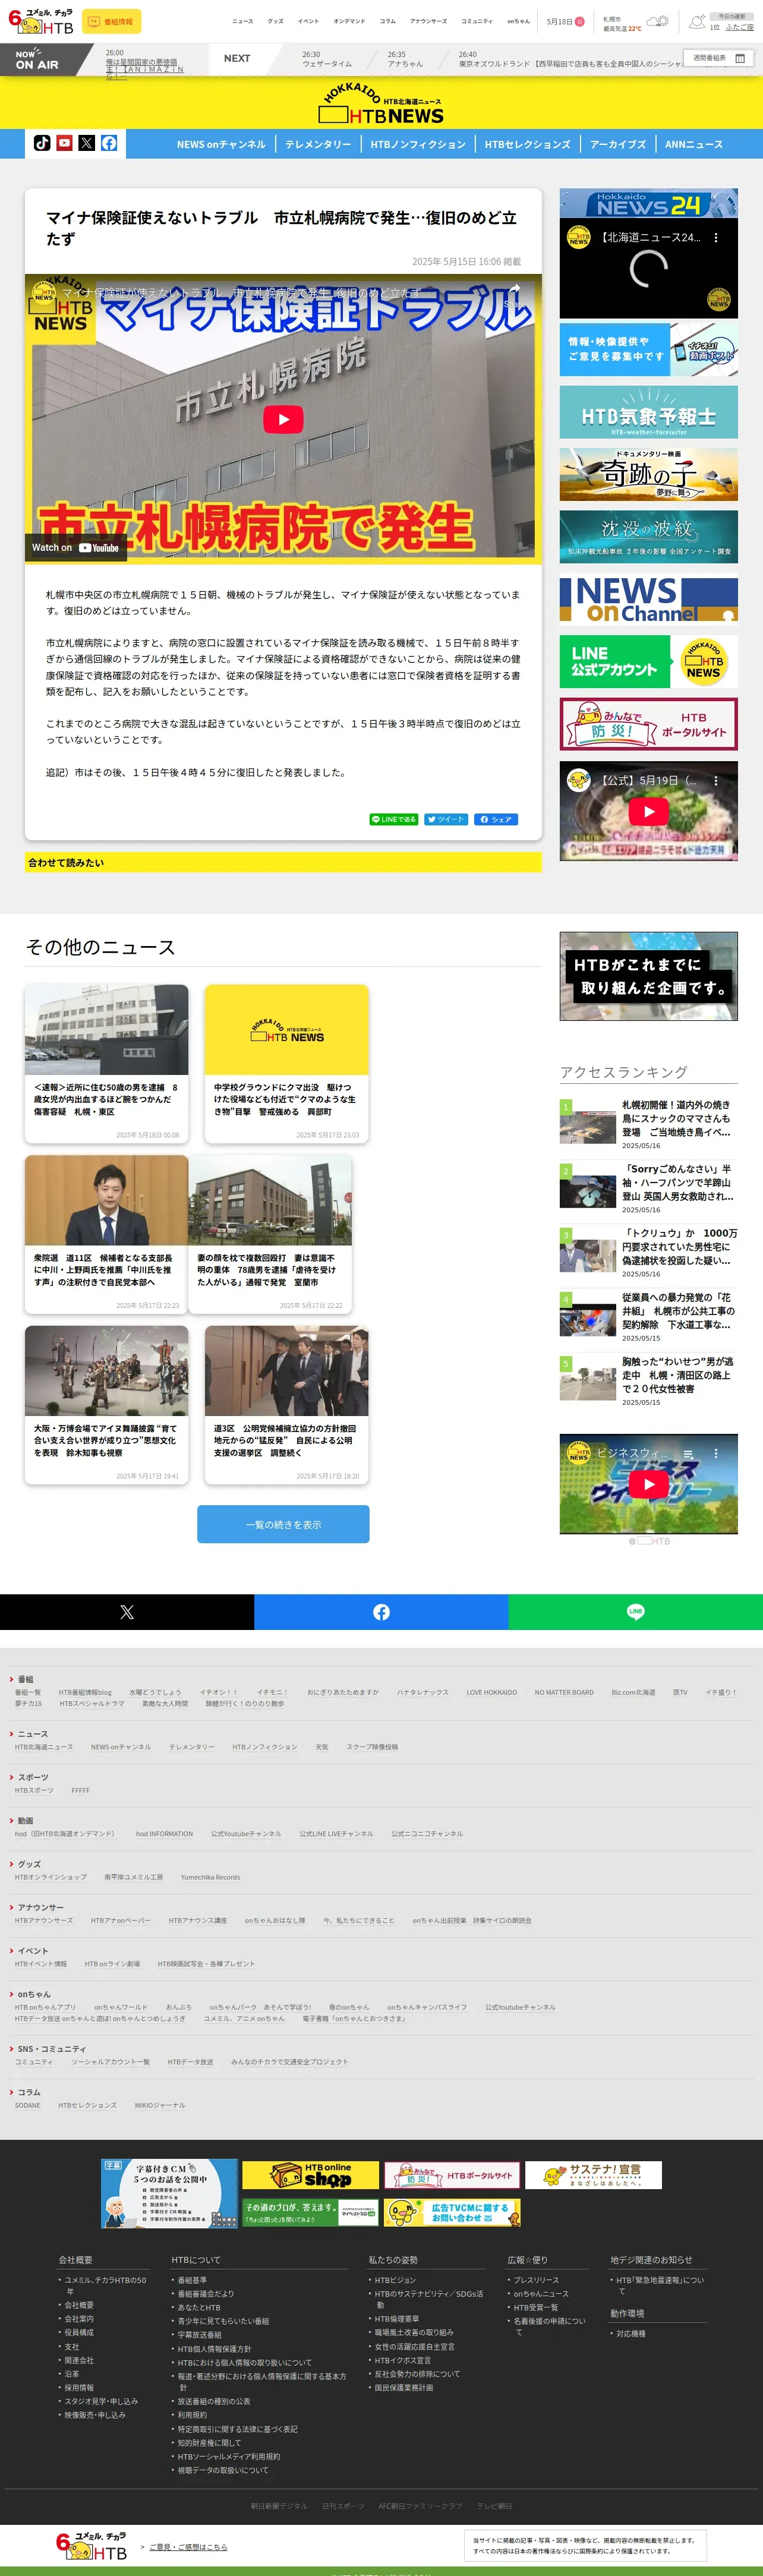Open the NEWS onチャンネル tab
This screenshot has height=2576, width=763.
(x=221, y=144)
